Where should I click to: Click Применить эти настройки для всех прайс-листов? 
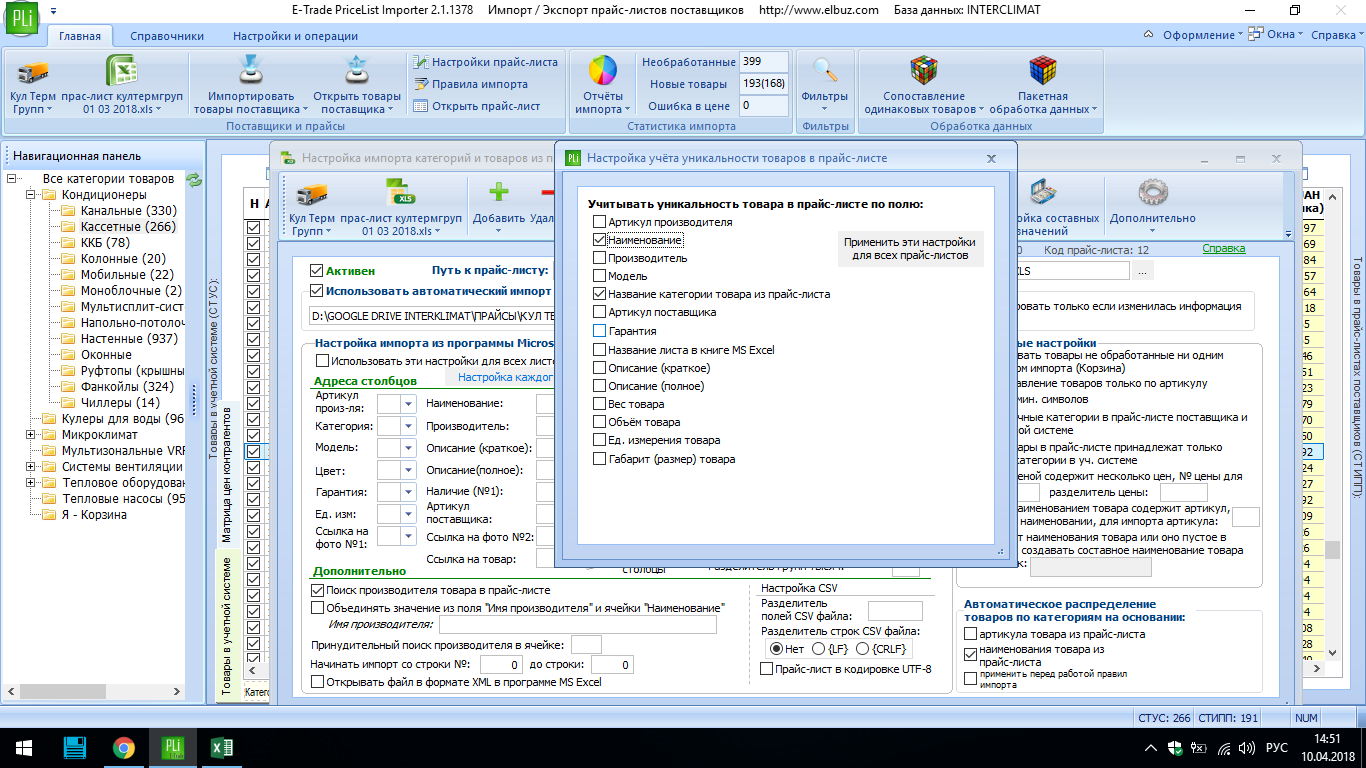coord(909,249)
